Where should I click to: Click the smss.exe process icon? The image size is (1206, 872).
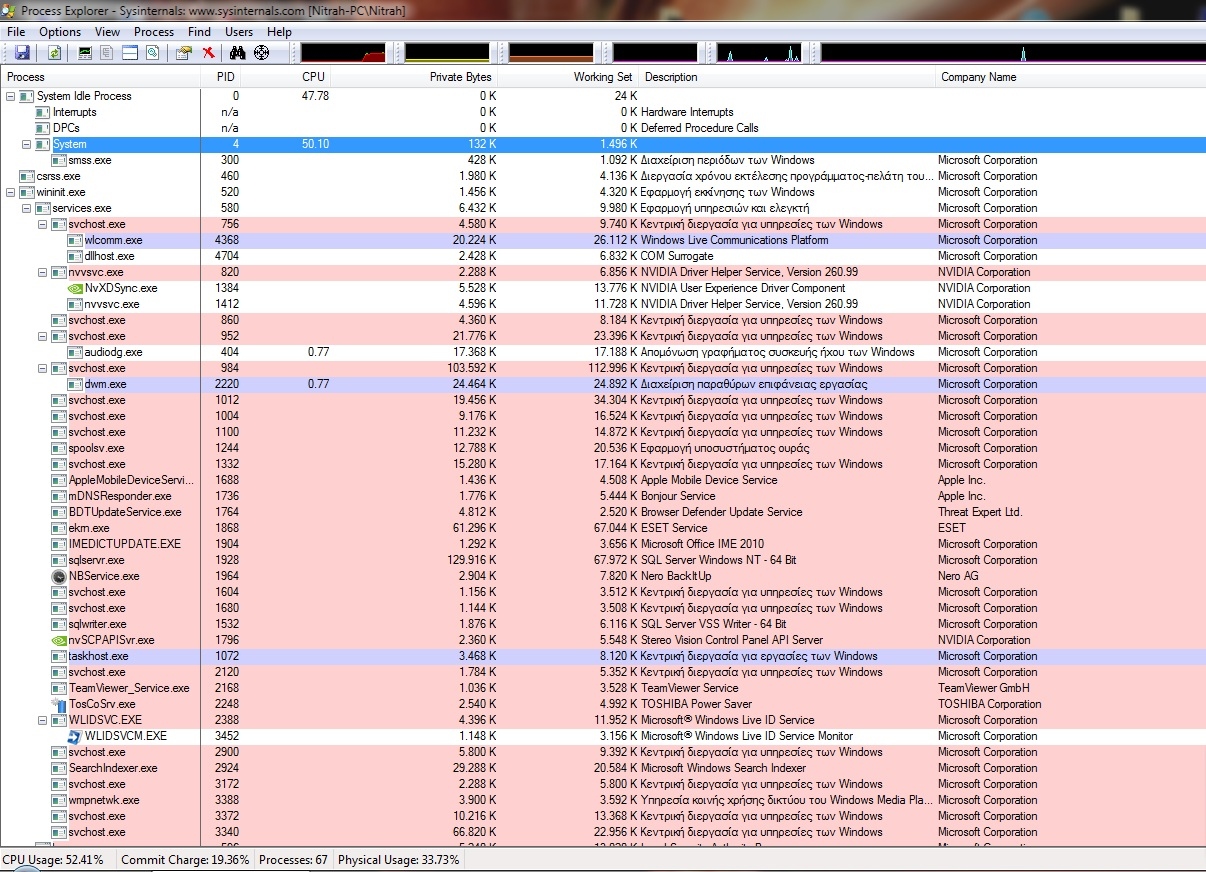tap(59, 160)
